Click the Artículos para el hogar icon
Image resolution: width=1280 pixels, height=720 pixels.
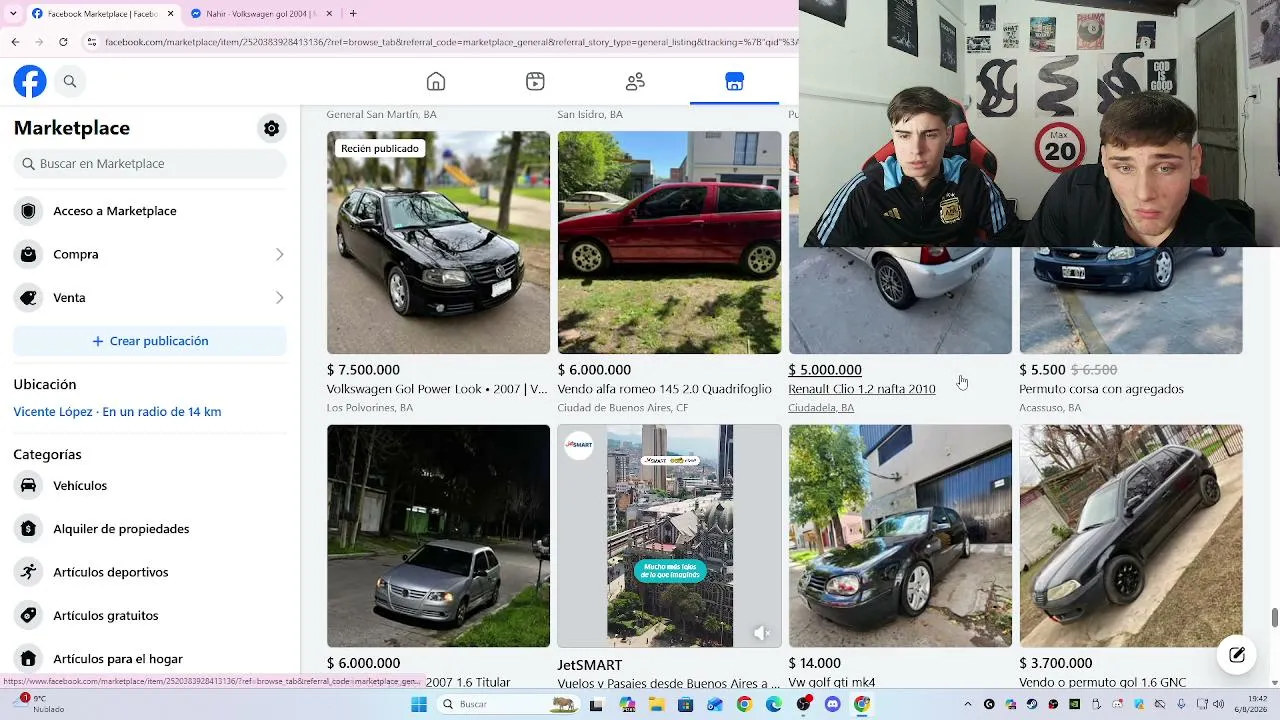click(x=28, y=659)
